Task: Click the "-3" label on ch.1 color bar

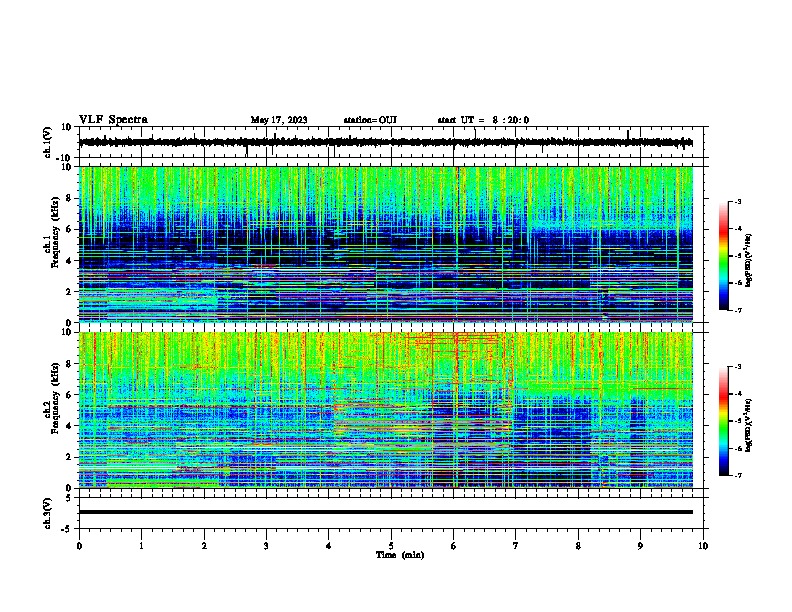Action: click(x=738, y=201)
